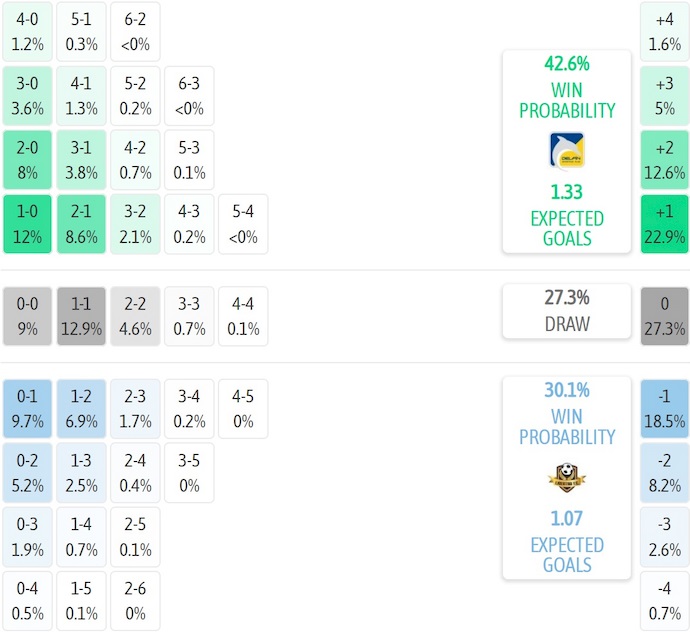Select the -1 goal margin cell
Screen dimensions: 690x632
(x=665, y=409)
